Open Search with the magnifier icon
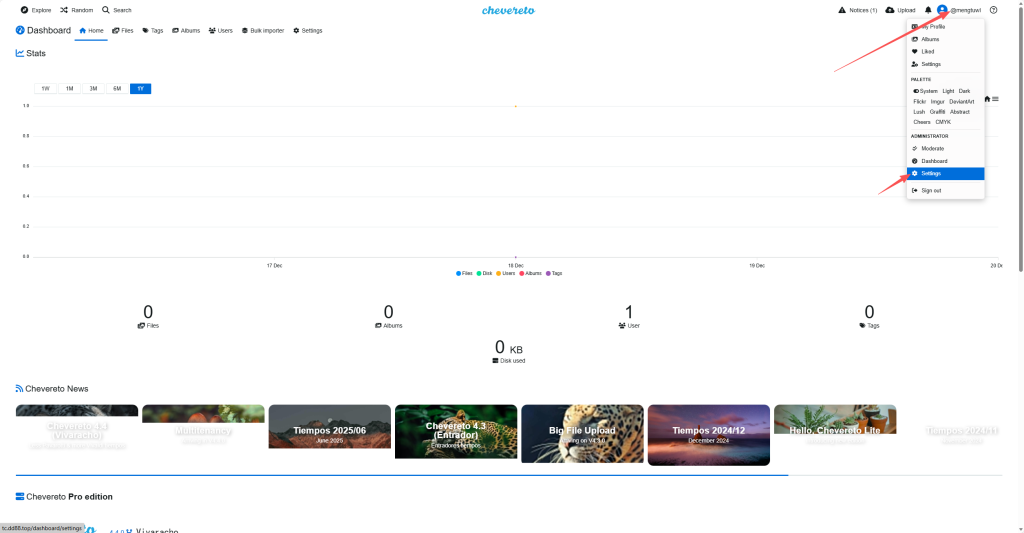The image size is (1024, 533). (x=106, y=10)
